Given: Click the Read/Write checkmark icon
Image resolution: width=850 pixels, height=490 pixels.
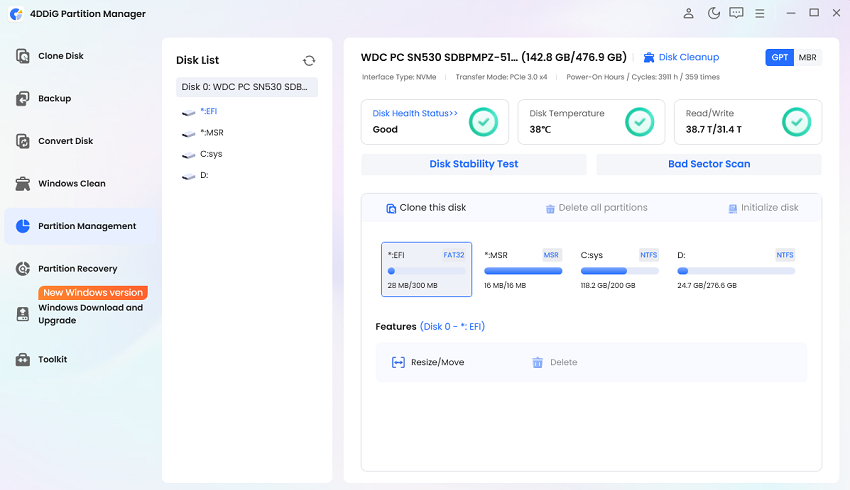Looking at the screenshot, I should pos(796,122).
